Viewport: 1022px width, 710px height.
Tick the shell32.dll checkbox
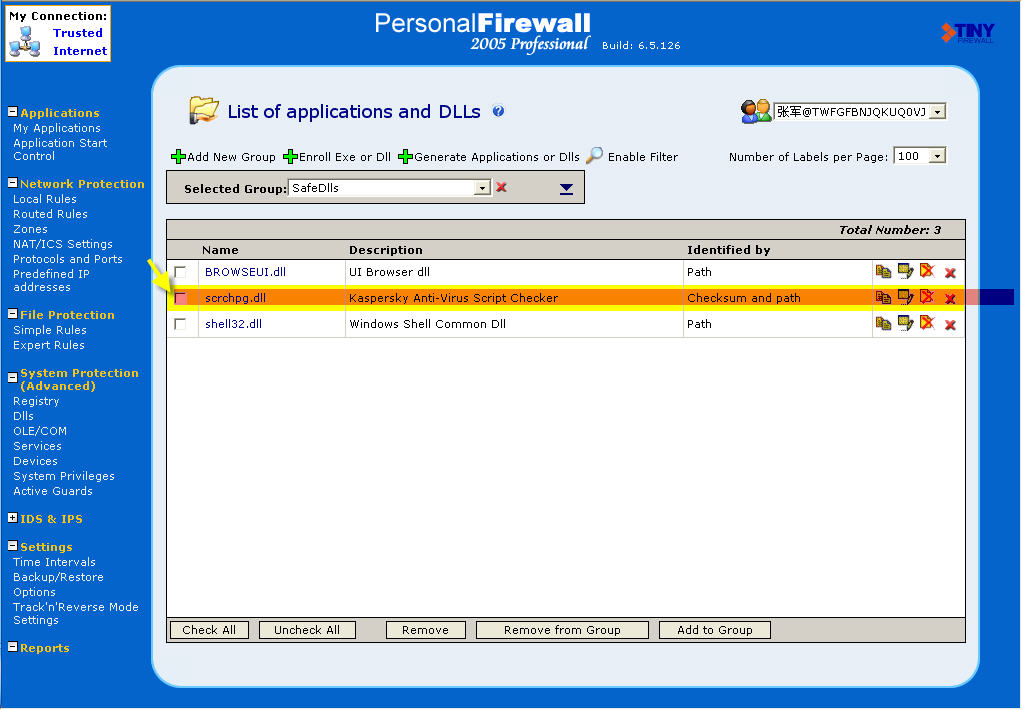181,324
